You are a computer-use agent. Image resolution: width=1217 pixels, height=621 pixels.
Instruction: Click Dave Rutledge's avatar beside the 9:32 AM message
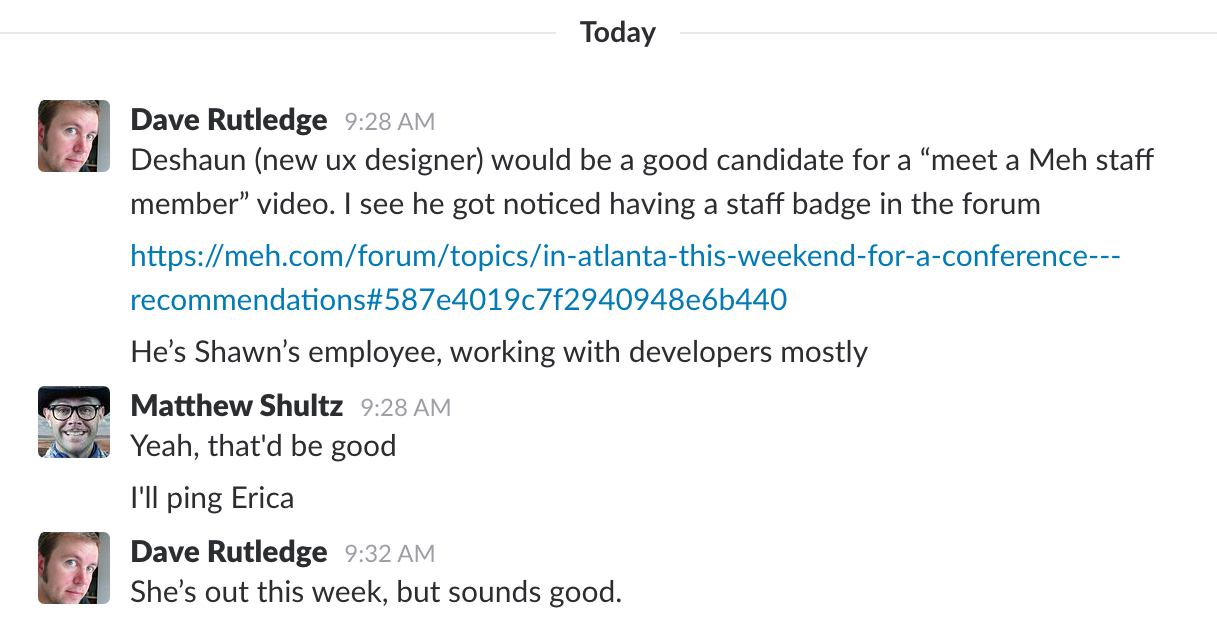click(74, 568)
